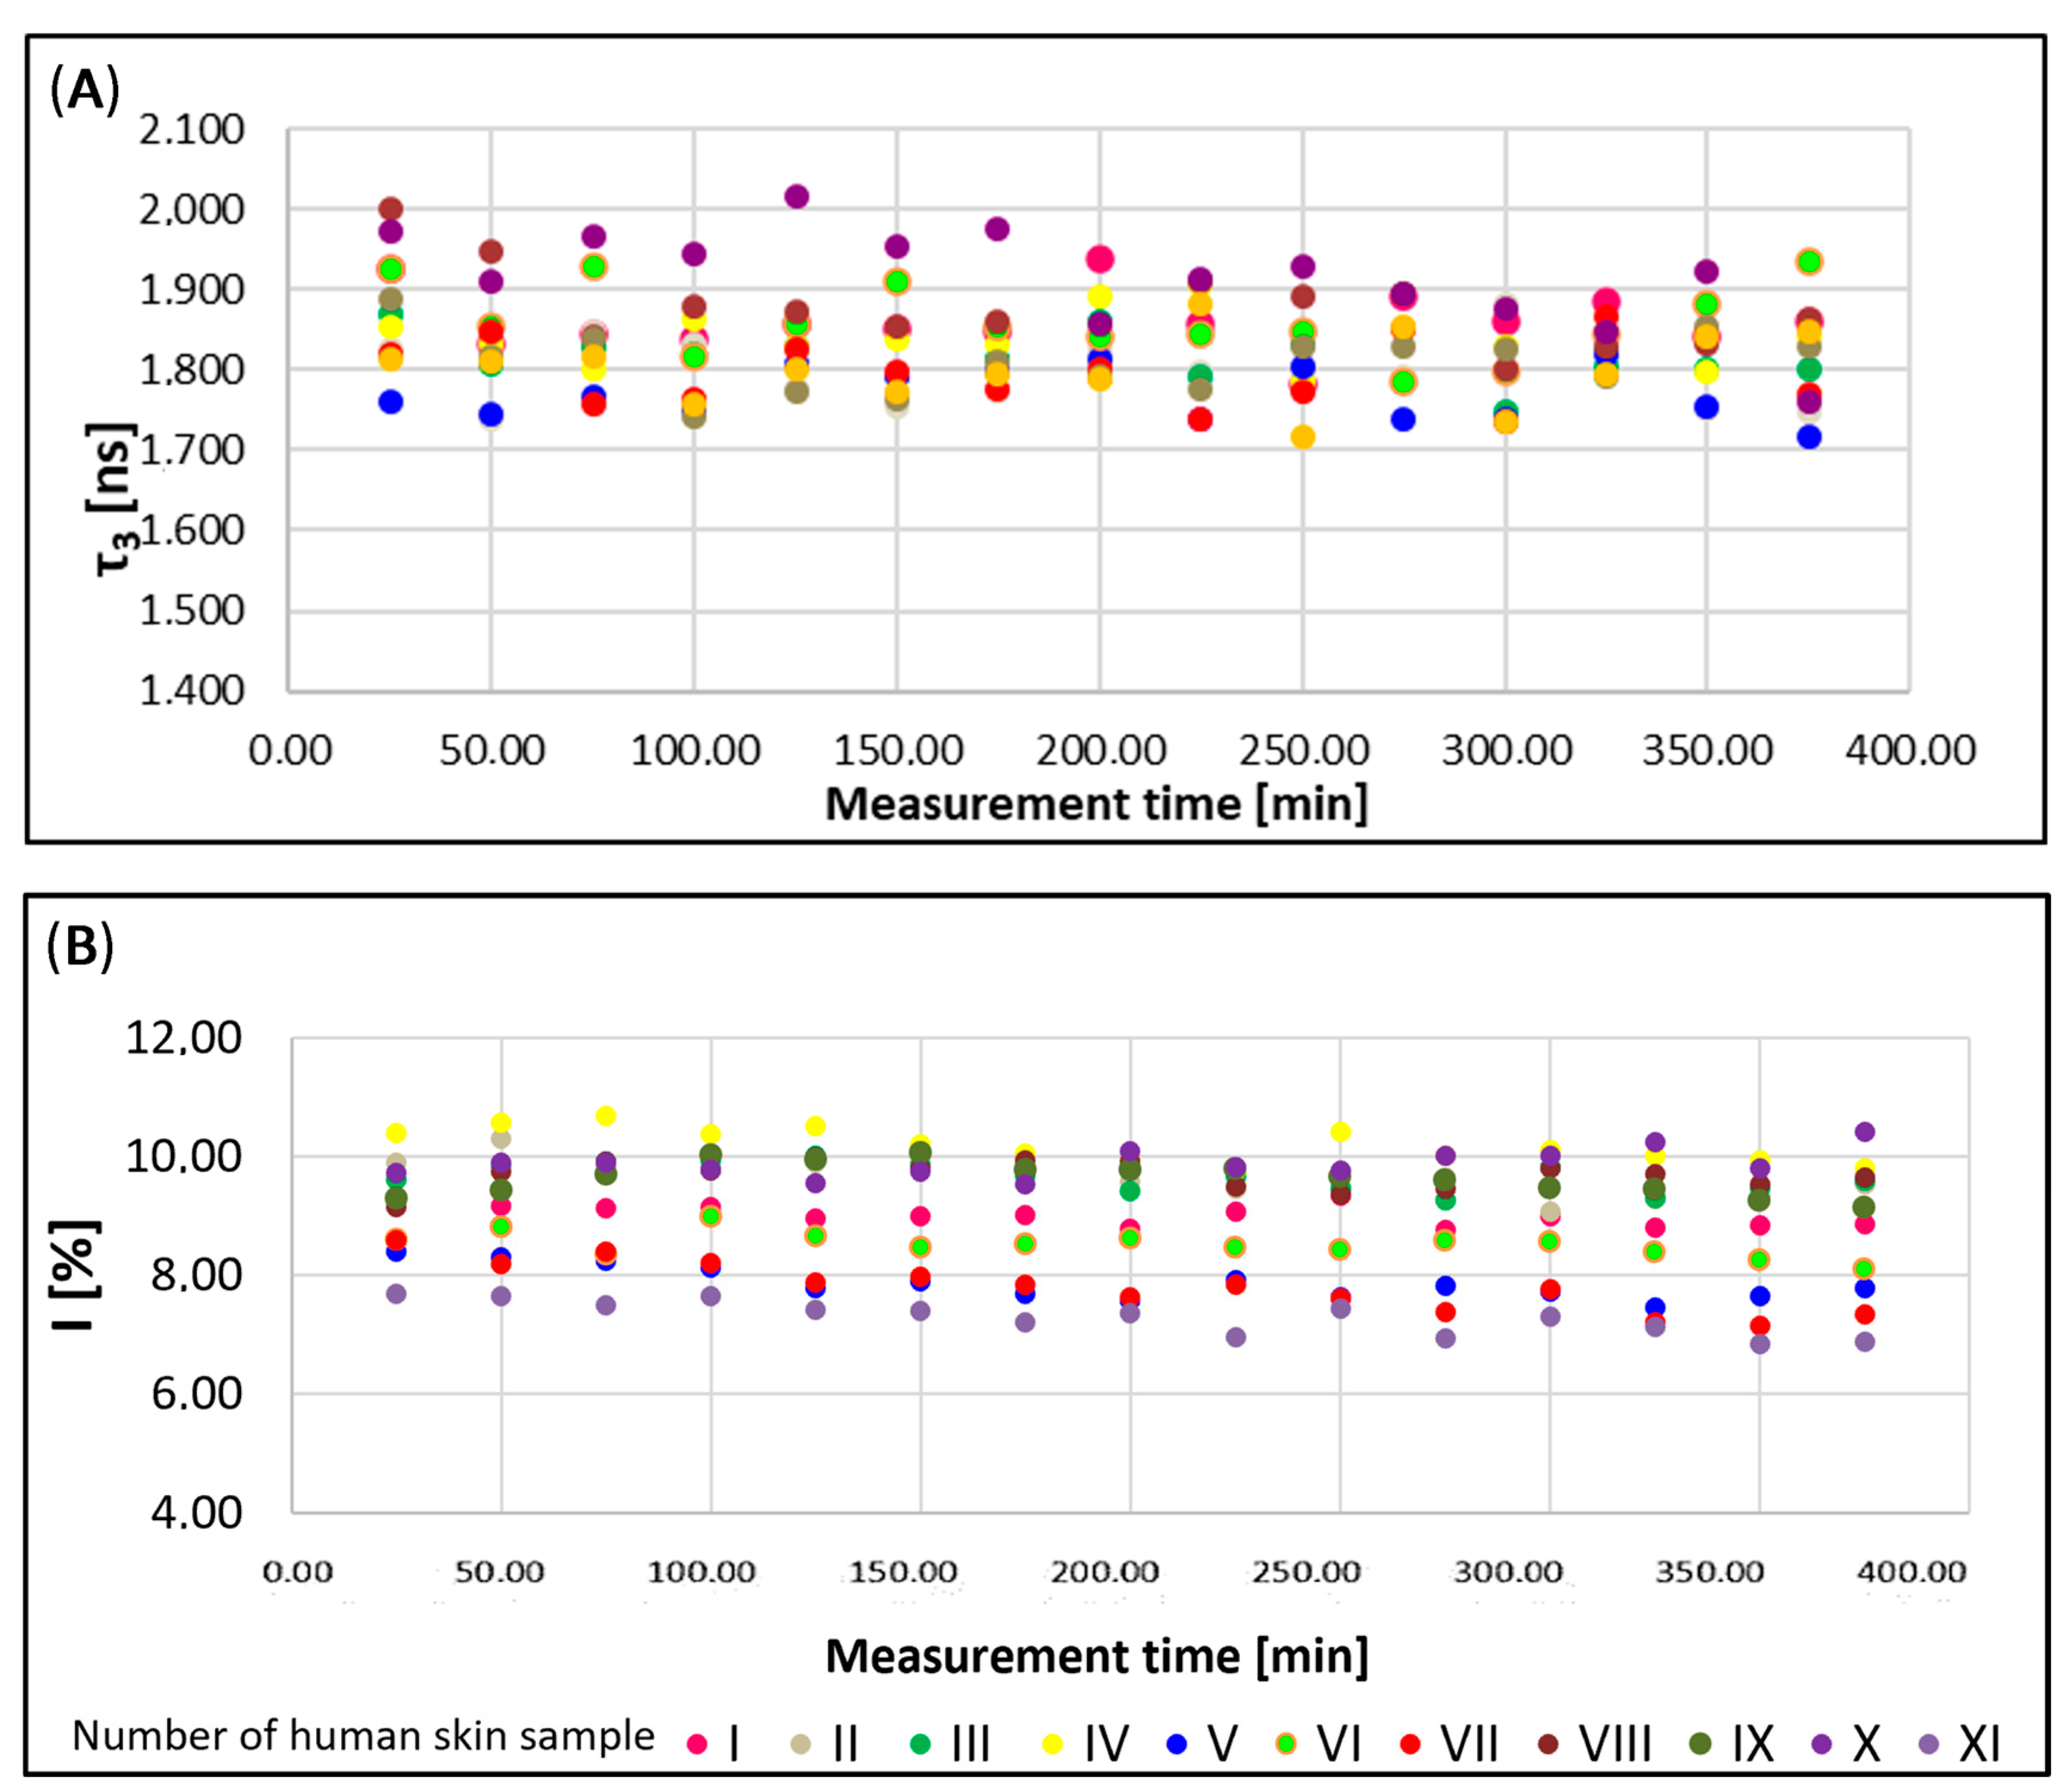Click the beige legend marker for sample II

[800, 1743]
